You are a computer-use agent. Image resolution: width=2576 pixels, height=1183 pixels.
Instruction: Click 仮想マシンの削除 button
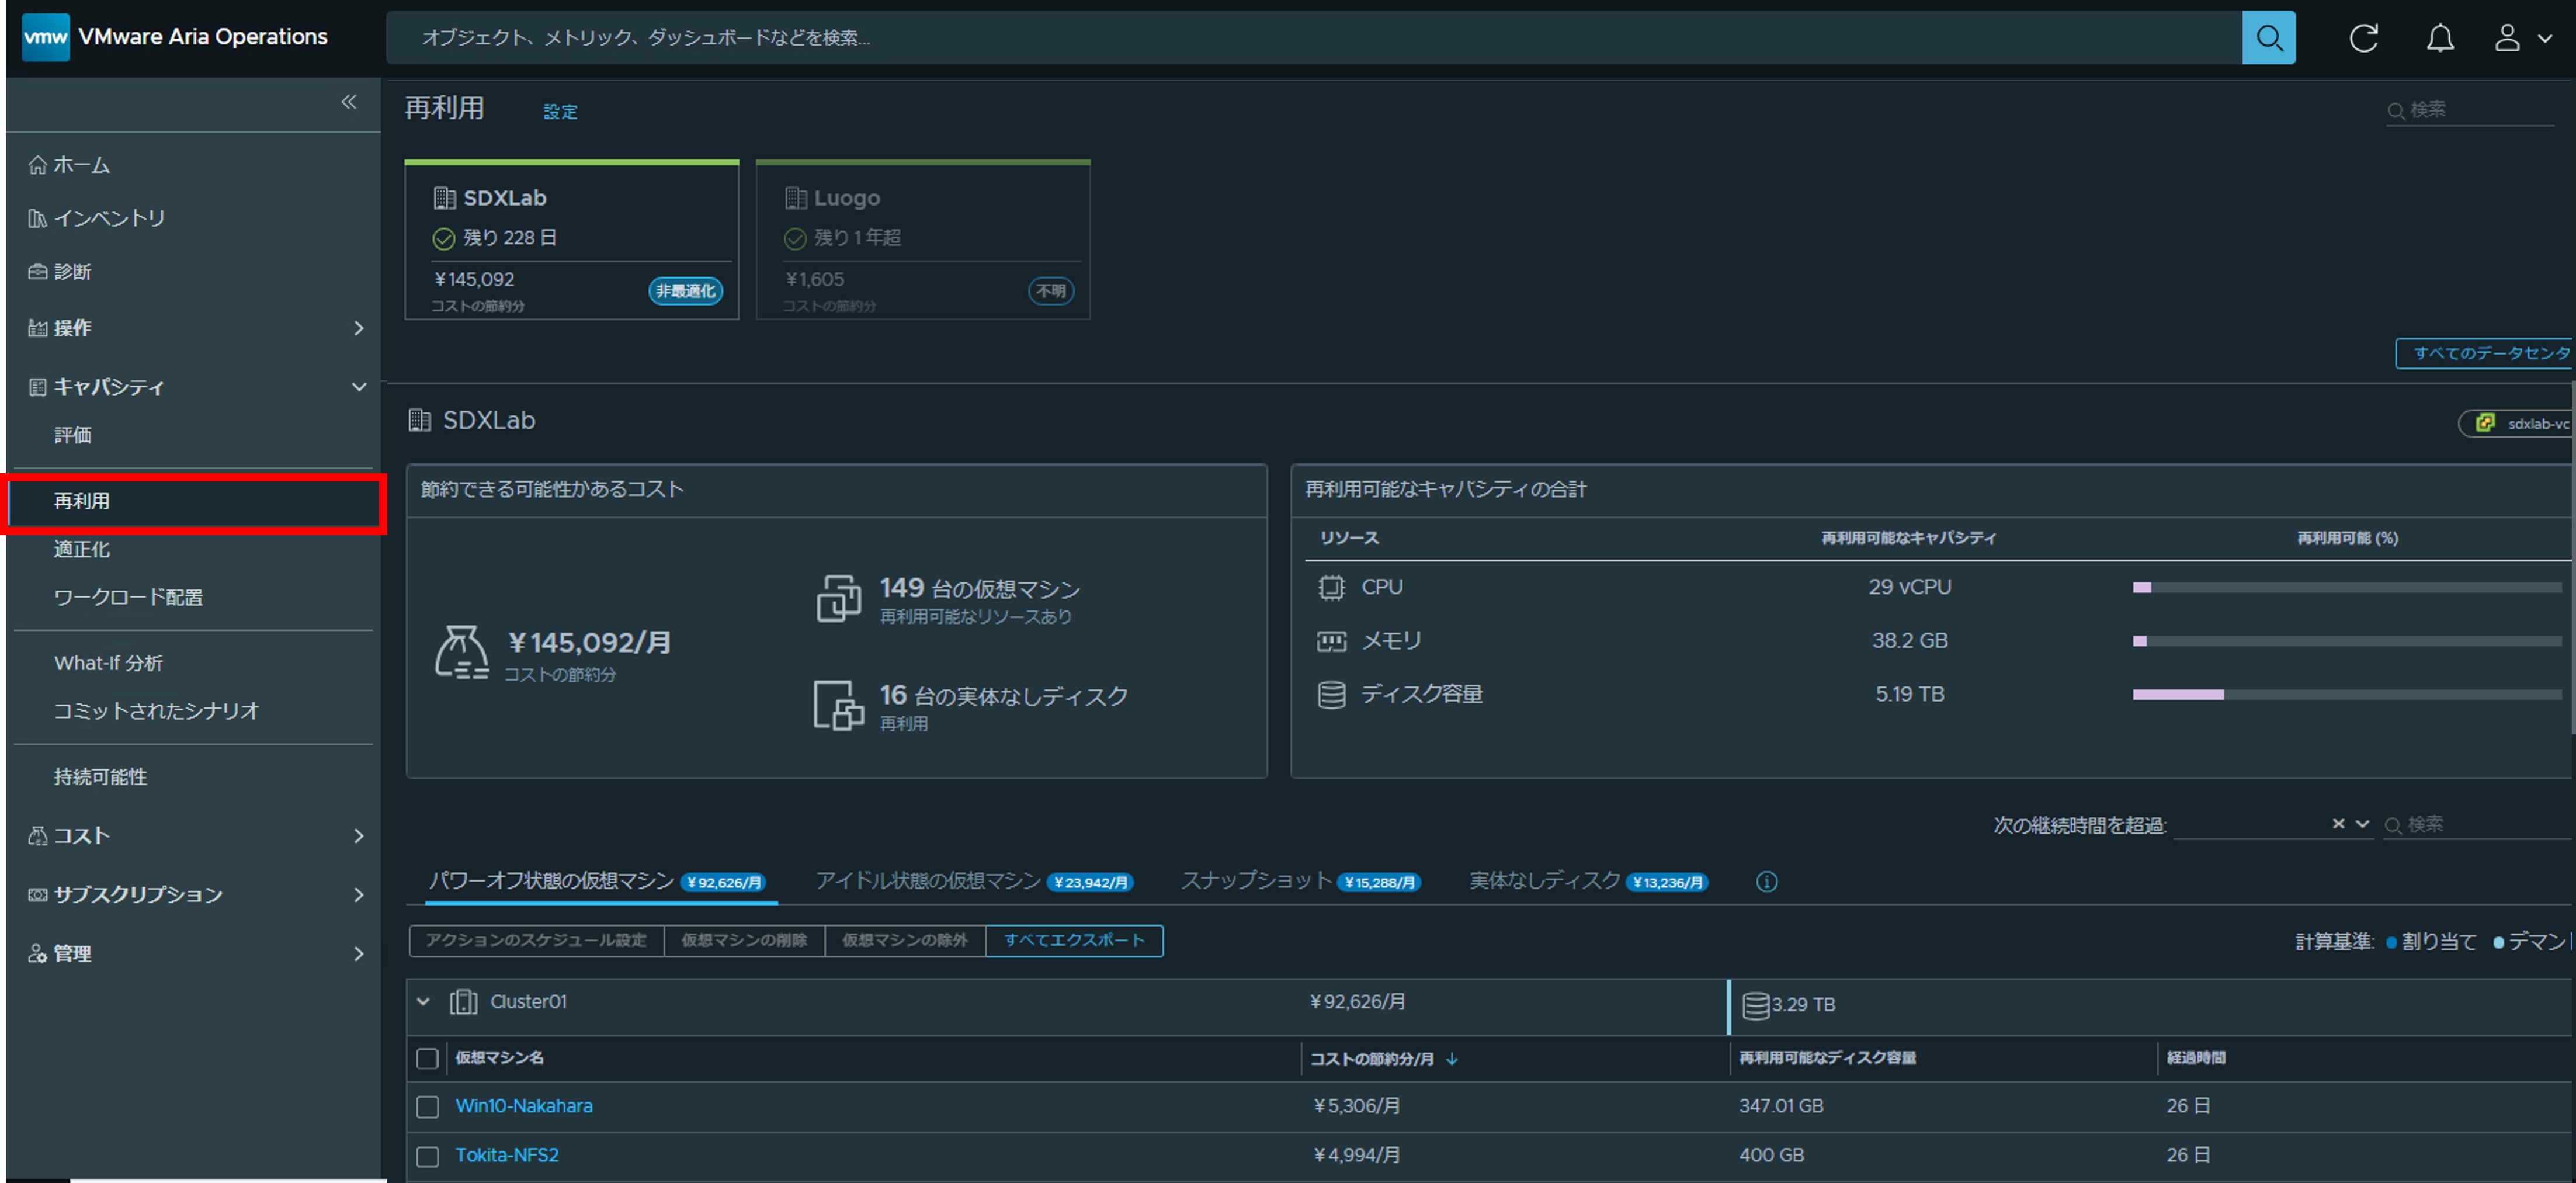[744, 941]
